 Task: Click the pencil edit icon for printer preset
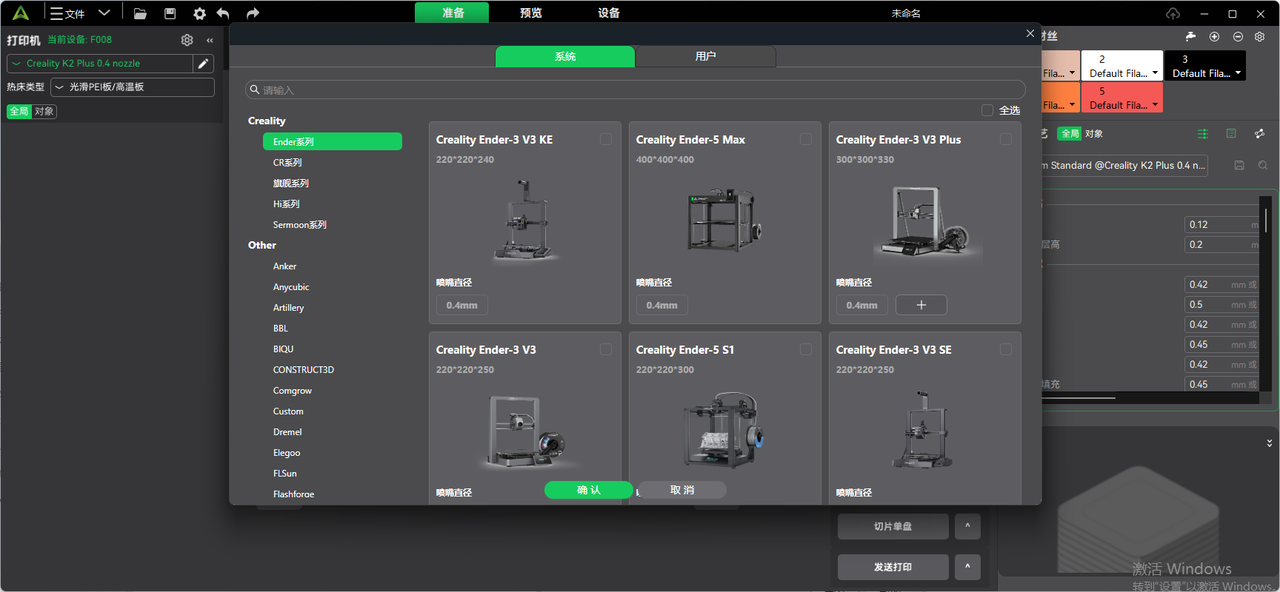[x=204, y=63]
